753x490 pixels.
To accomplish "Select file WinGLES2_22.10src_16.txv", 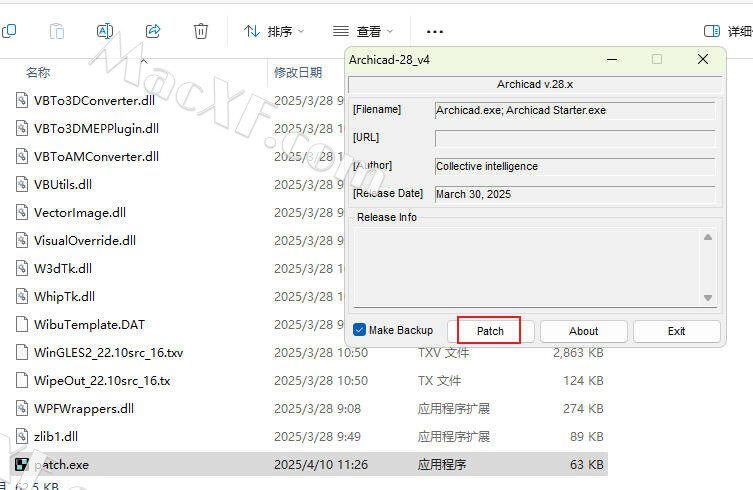I will (x=109, y=353).
